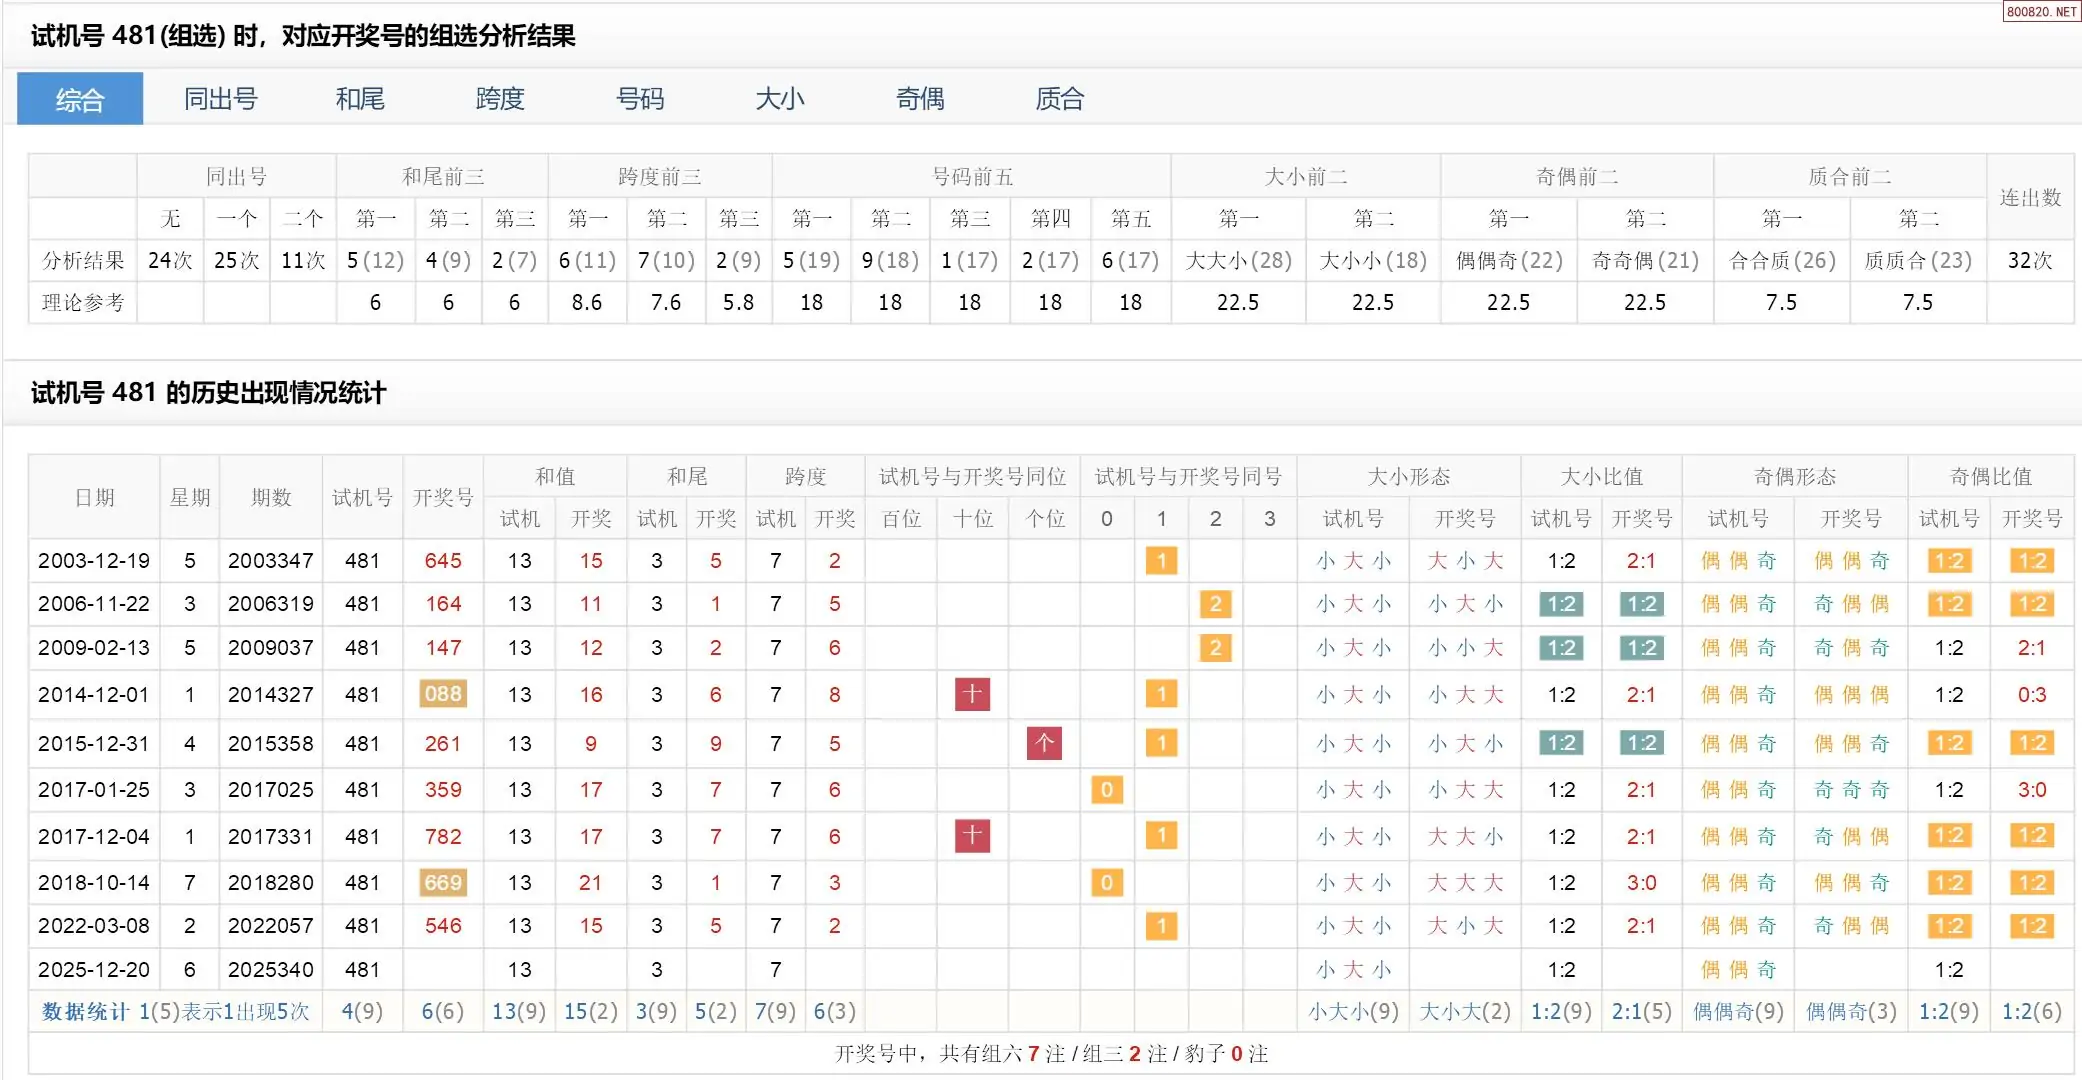Switch to the 奇偶 tab

click(x=920, y=99)
